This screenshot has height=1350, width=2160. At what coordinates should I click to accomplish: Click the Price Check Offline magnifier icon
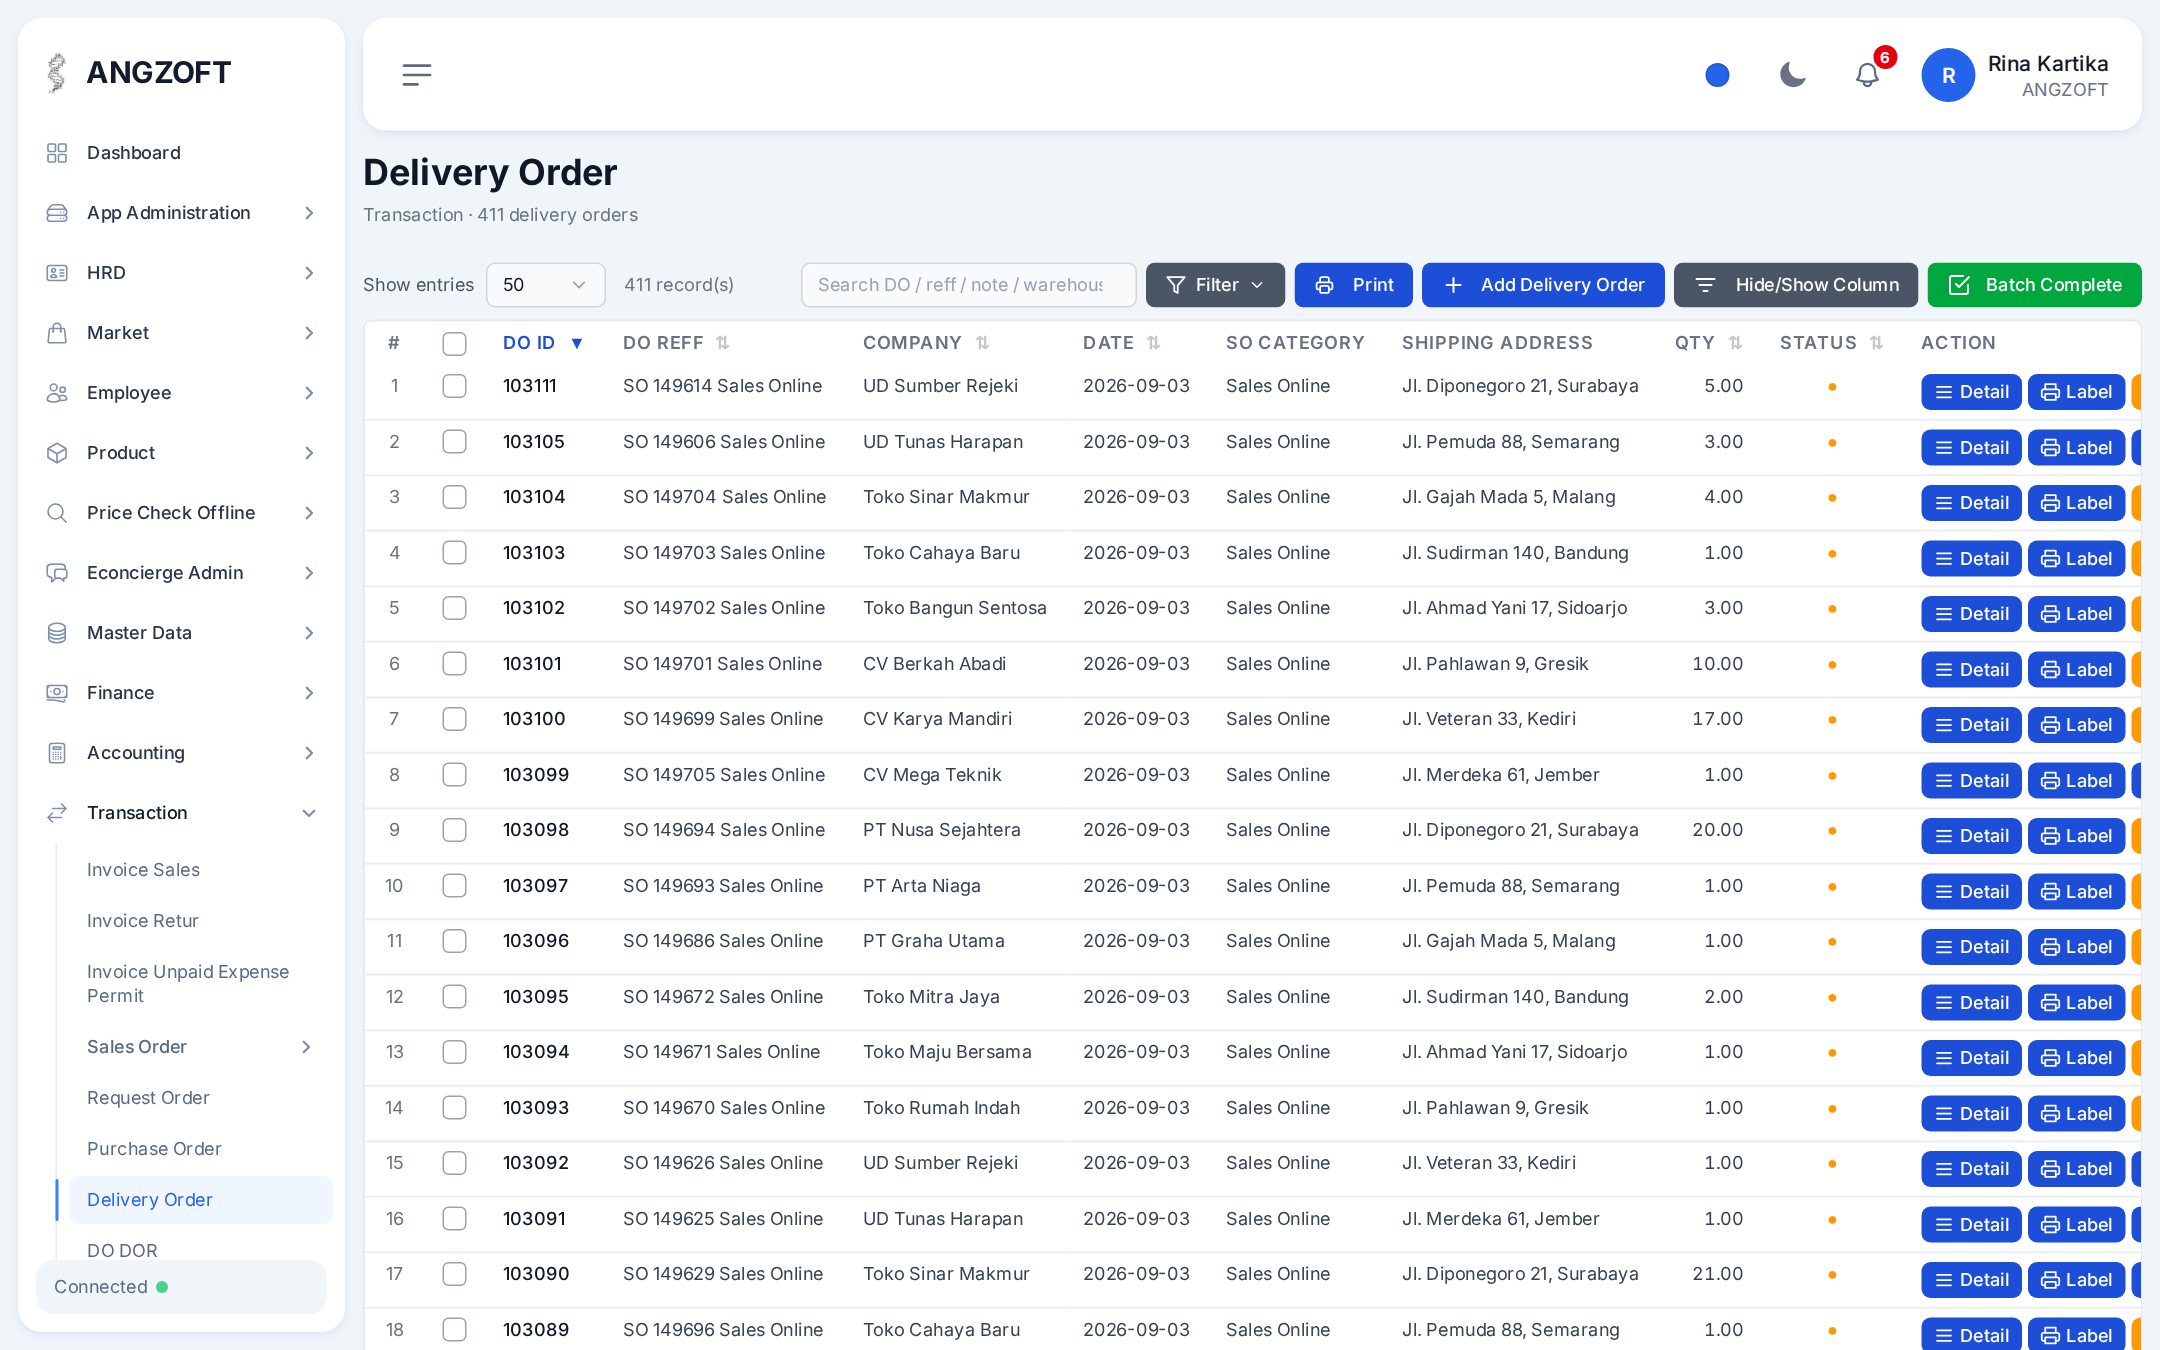[57, 513]
